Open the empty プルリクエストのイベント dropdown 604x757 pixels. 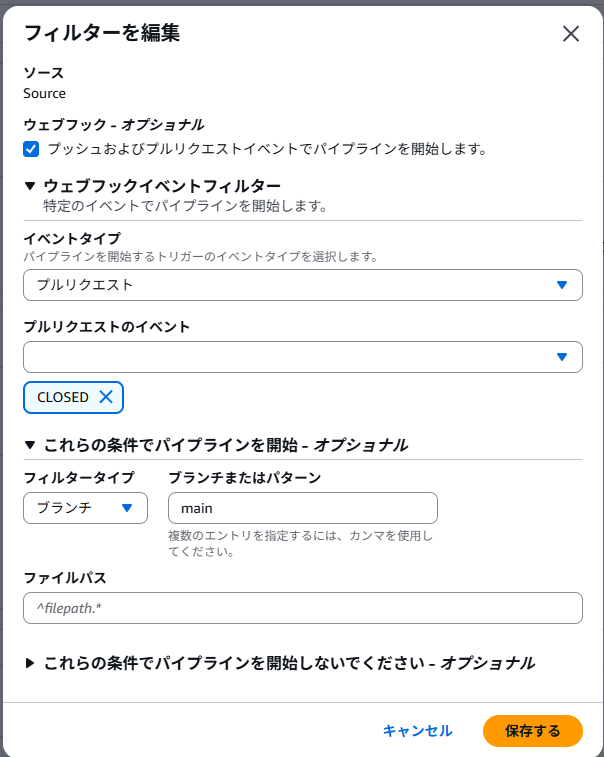290,357
